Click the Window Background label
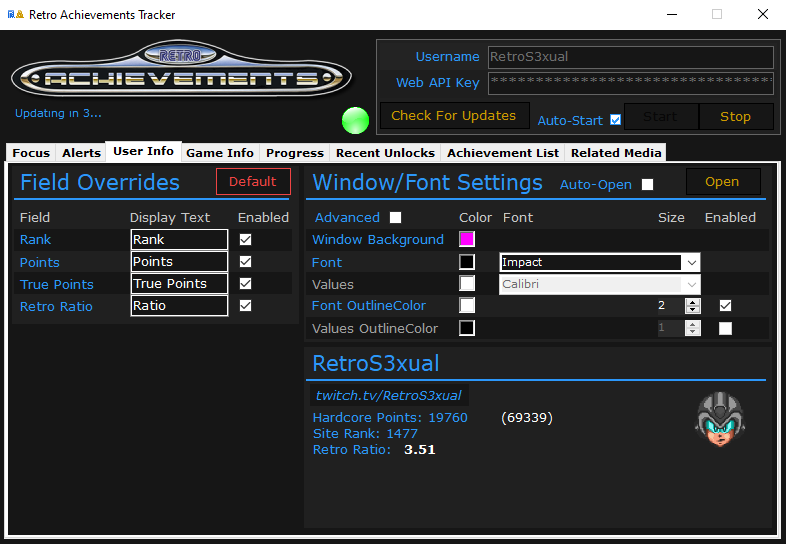This screenshot has width=786, height=544. [378, 240]
